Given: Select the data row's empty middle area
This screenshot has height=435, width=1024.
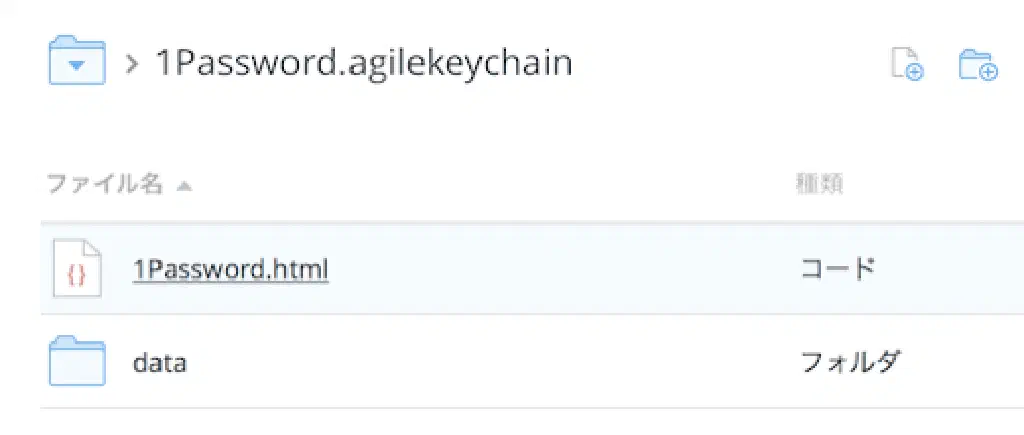Looking at the screenshot, I should 500,362.
